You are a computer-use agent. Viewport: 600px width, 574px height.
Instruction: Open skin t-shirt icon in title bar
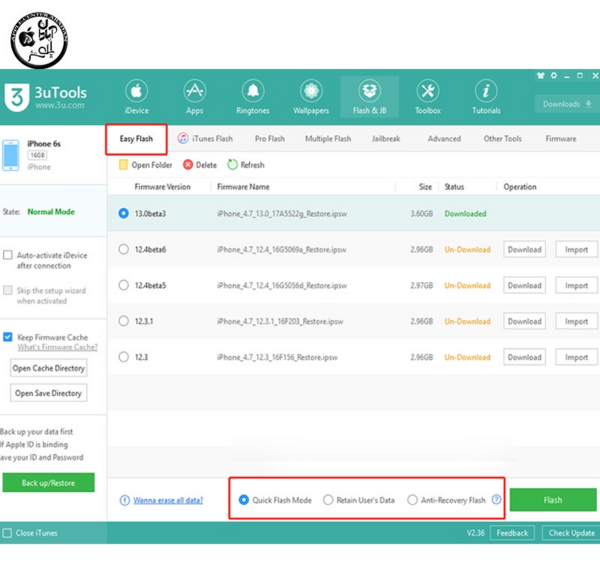click(541, 75)
